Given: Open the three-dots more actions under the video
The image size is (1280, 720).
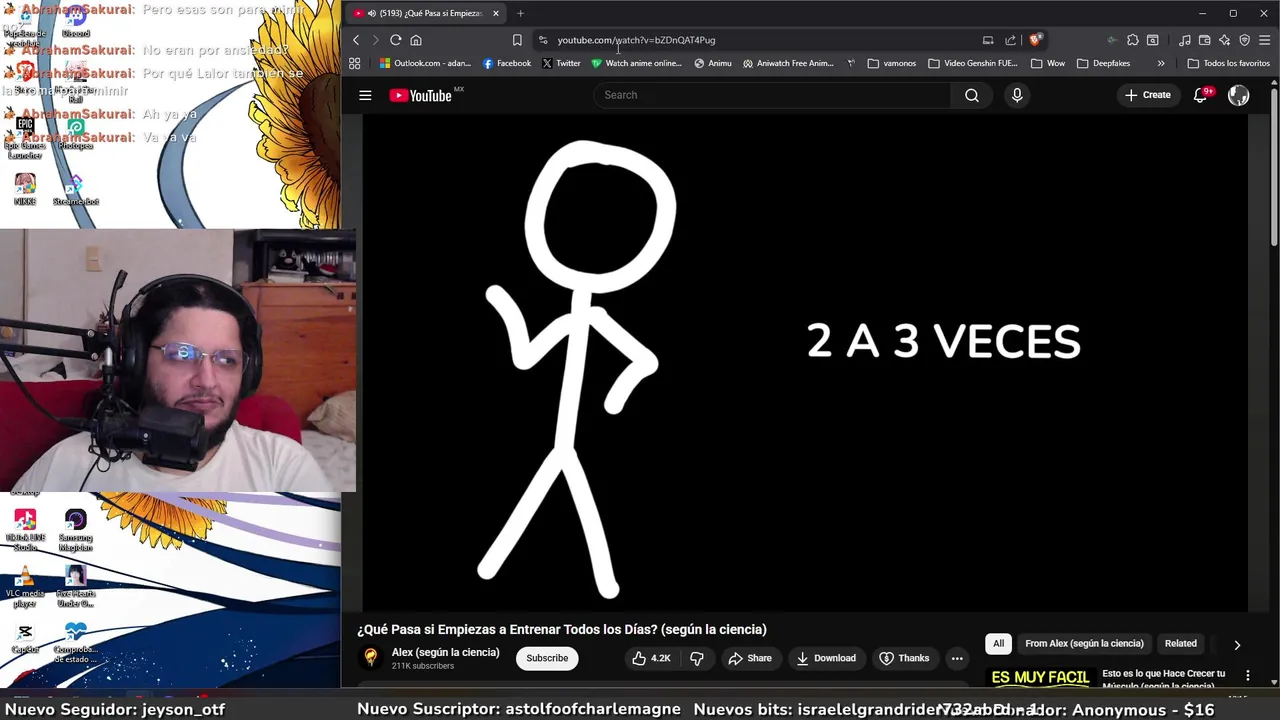Looking at the screenshot, I should pos(957,658).
